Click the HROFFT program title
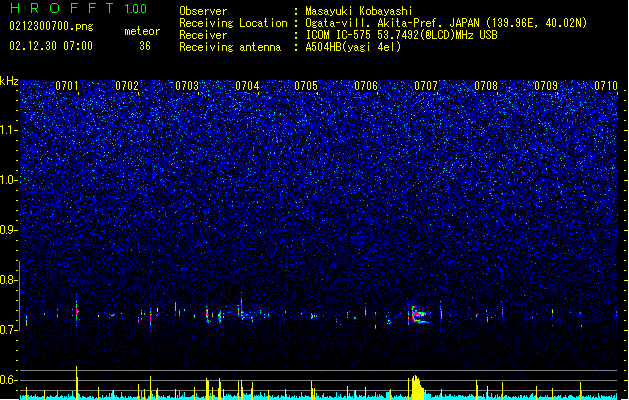 coord(63,8)
